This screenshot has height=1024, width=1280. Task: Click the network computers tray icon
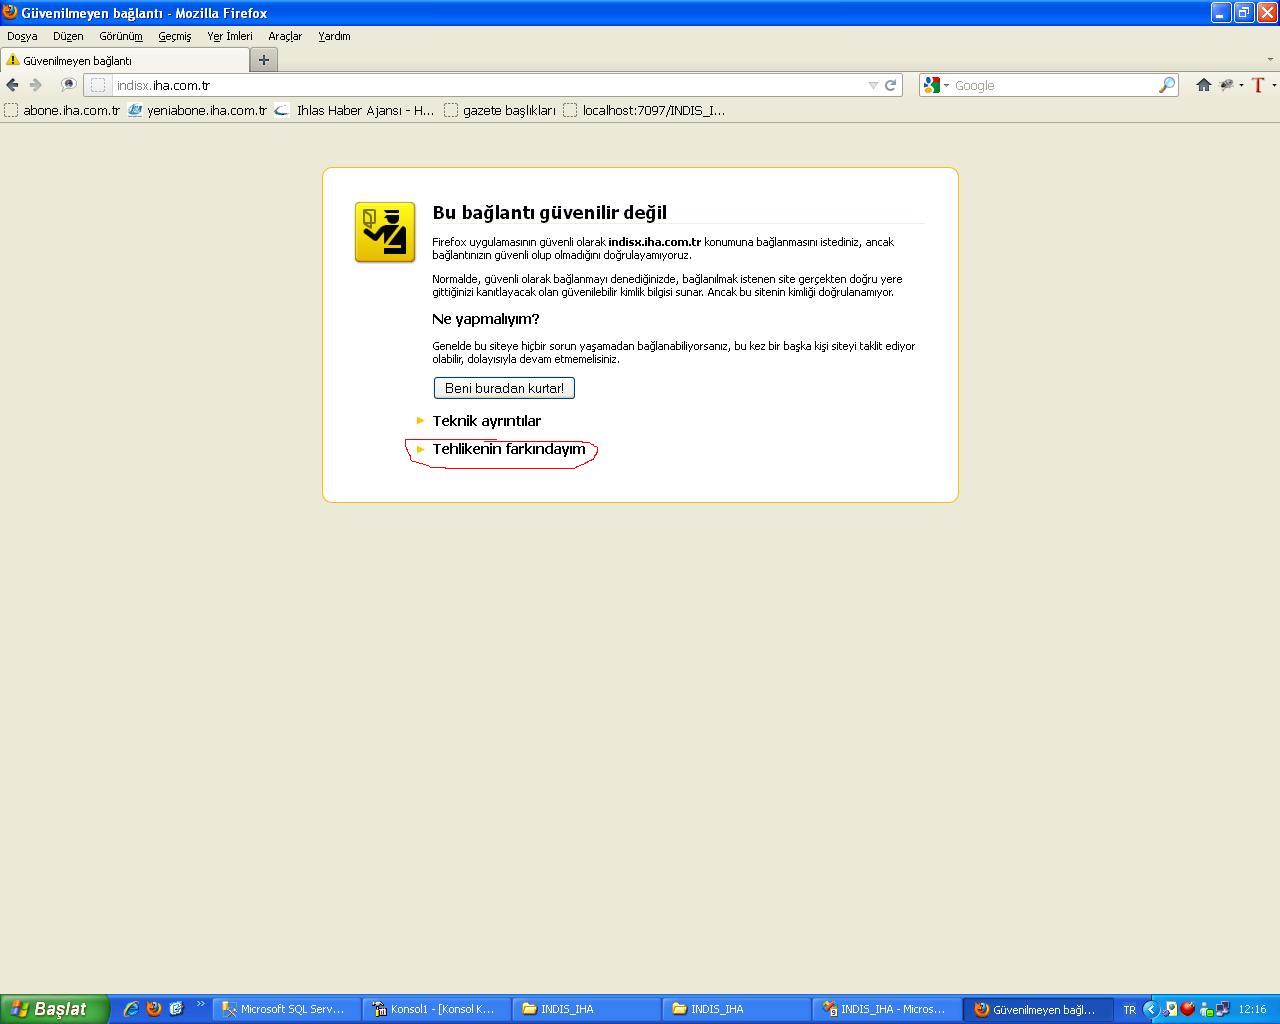tap(1222, 1009)
